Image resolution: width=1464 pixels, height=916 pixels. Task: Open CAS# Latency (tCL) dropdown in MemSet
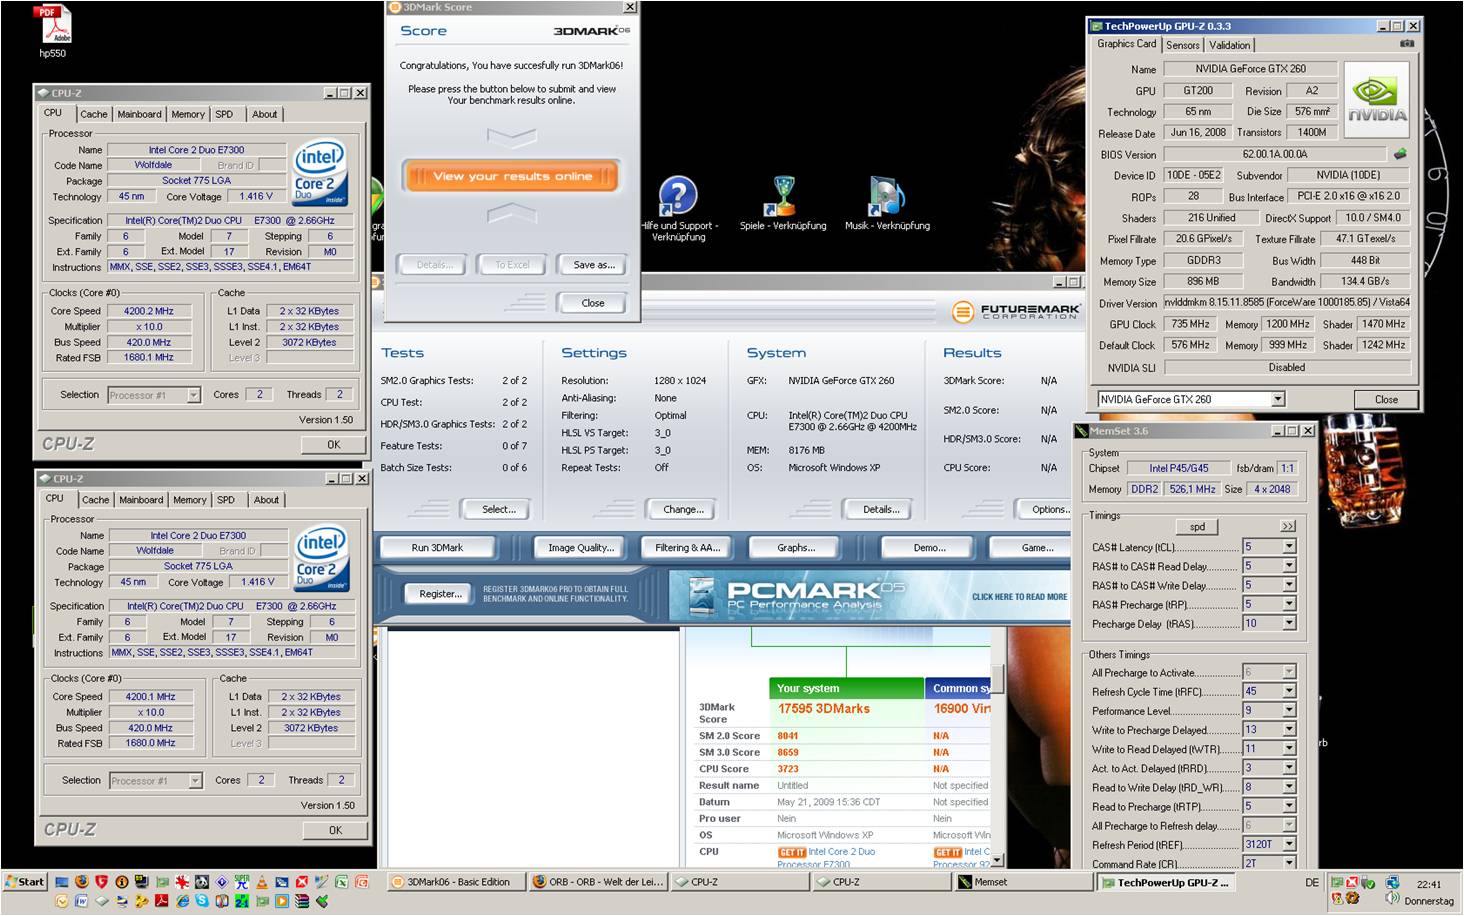pyautogui.click(x=1289, y=547)
